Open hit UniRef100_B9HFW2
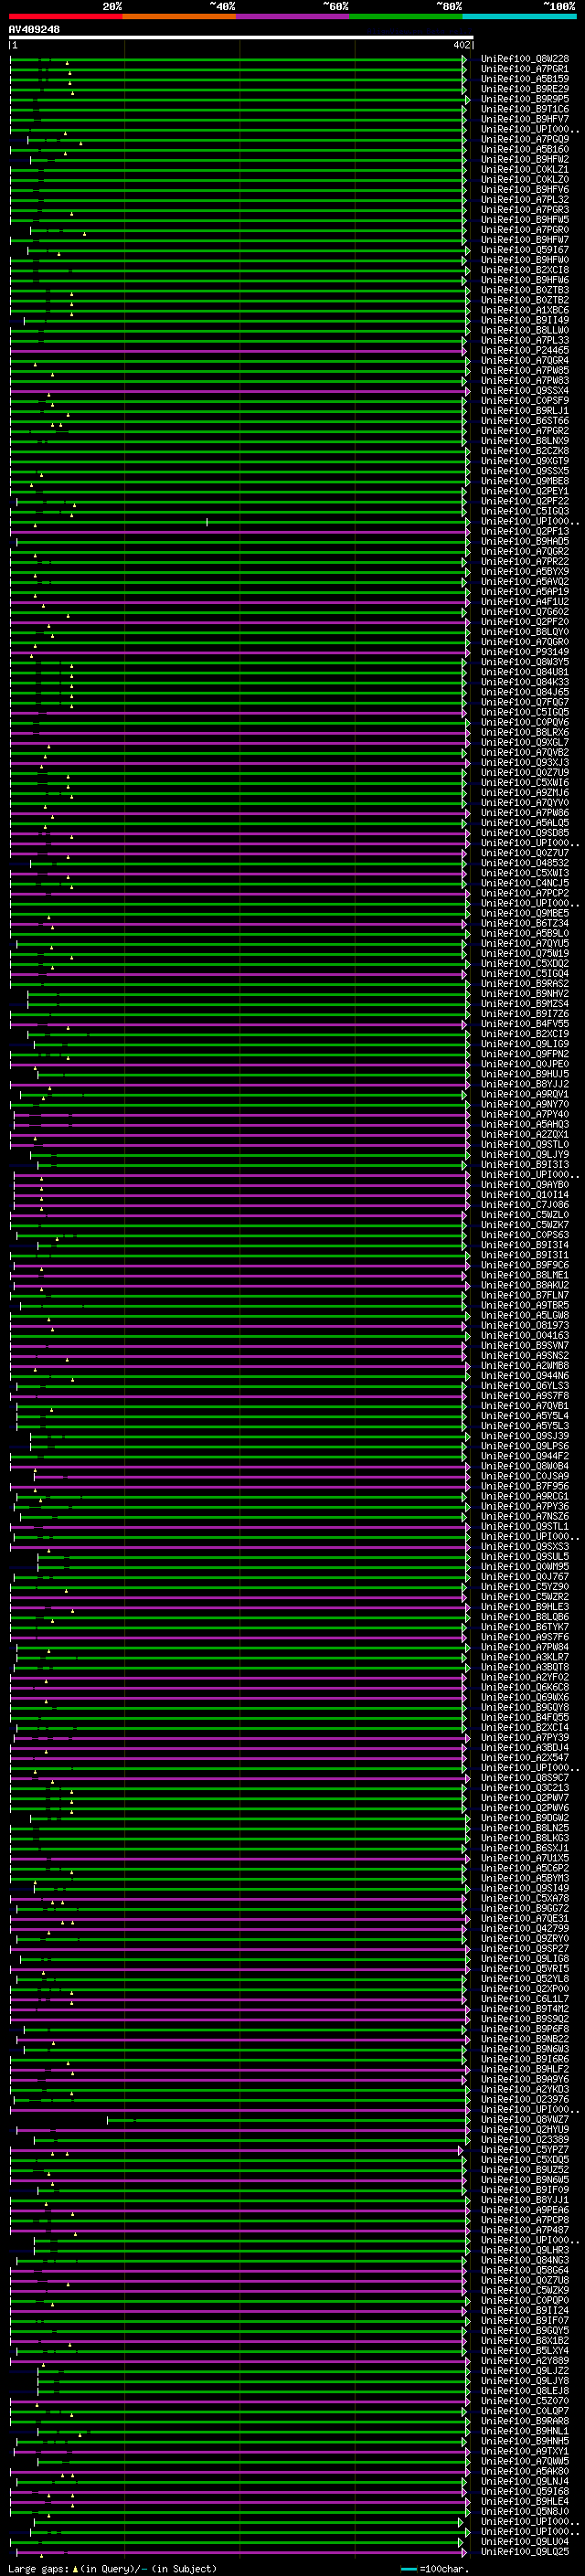 coord(525,160)
